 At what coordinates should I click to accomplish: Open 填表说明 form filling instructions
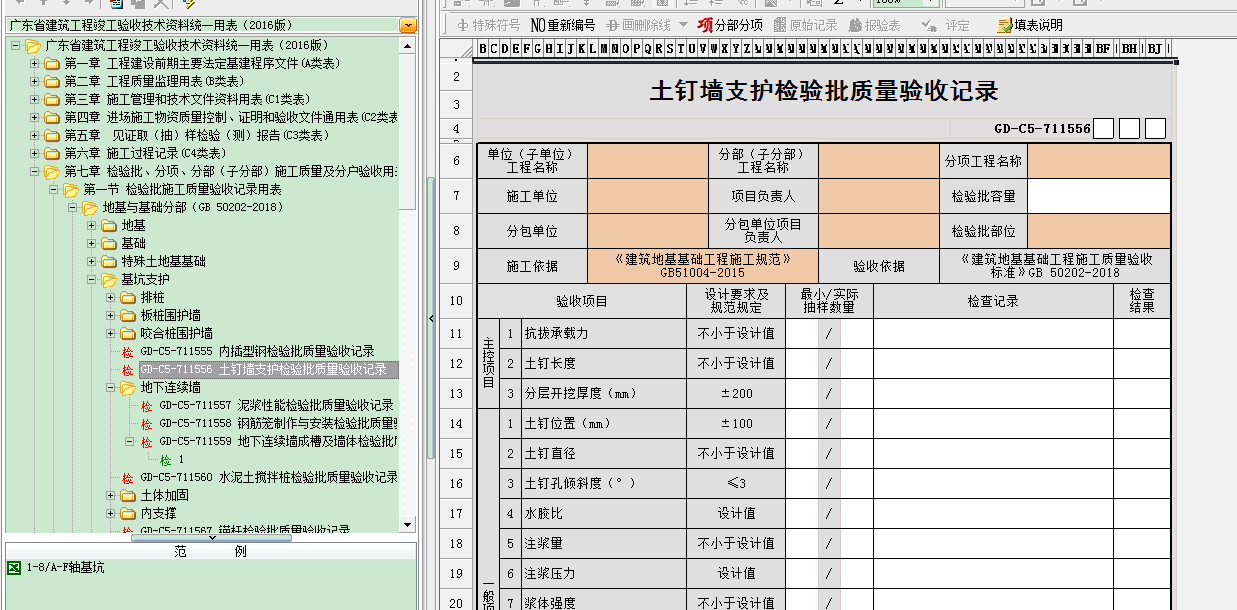pyautogui.click(x=1029, y=25)
